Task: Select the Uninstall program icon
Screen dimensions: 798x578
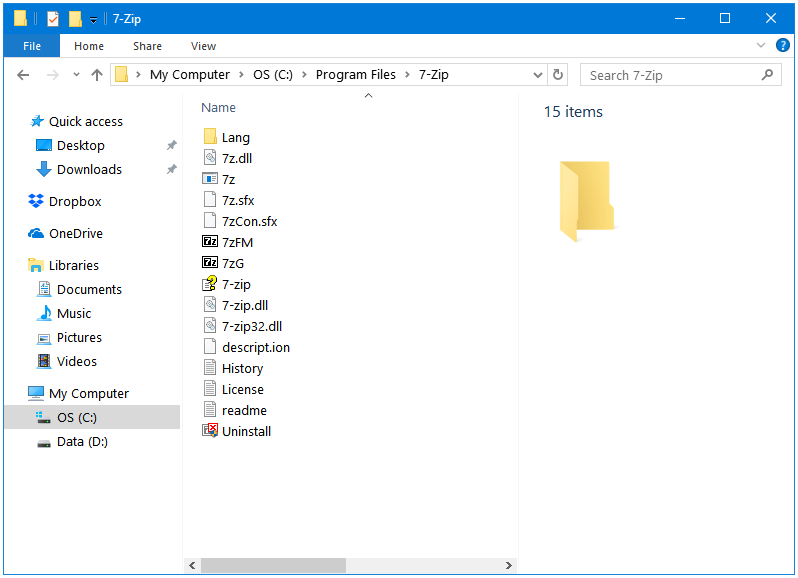Action: point(210,430)
